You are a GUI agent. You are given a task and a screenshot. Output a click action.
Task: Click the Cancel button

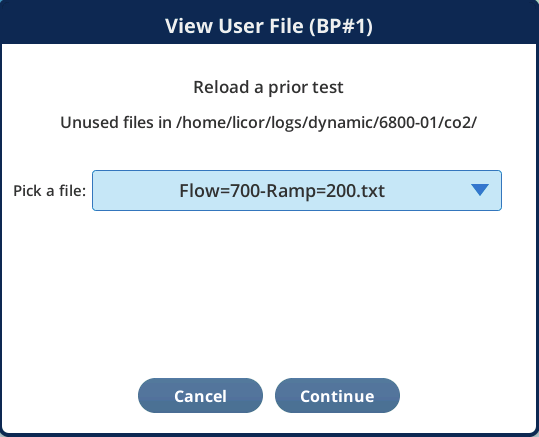click(200, 396)
